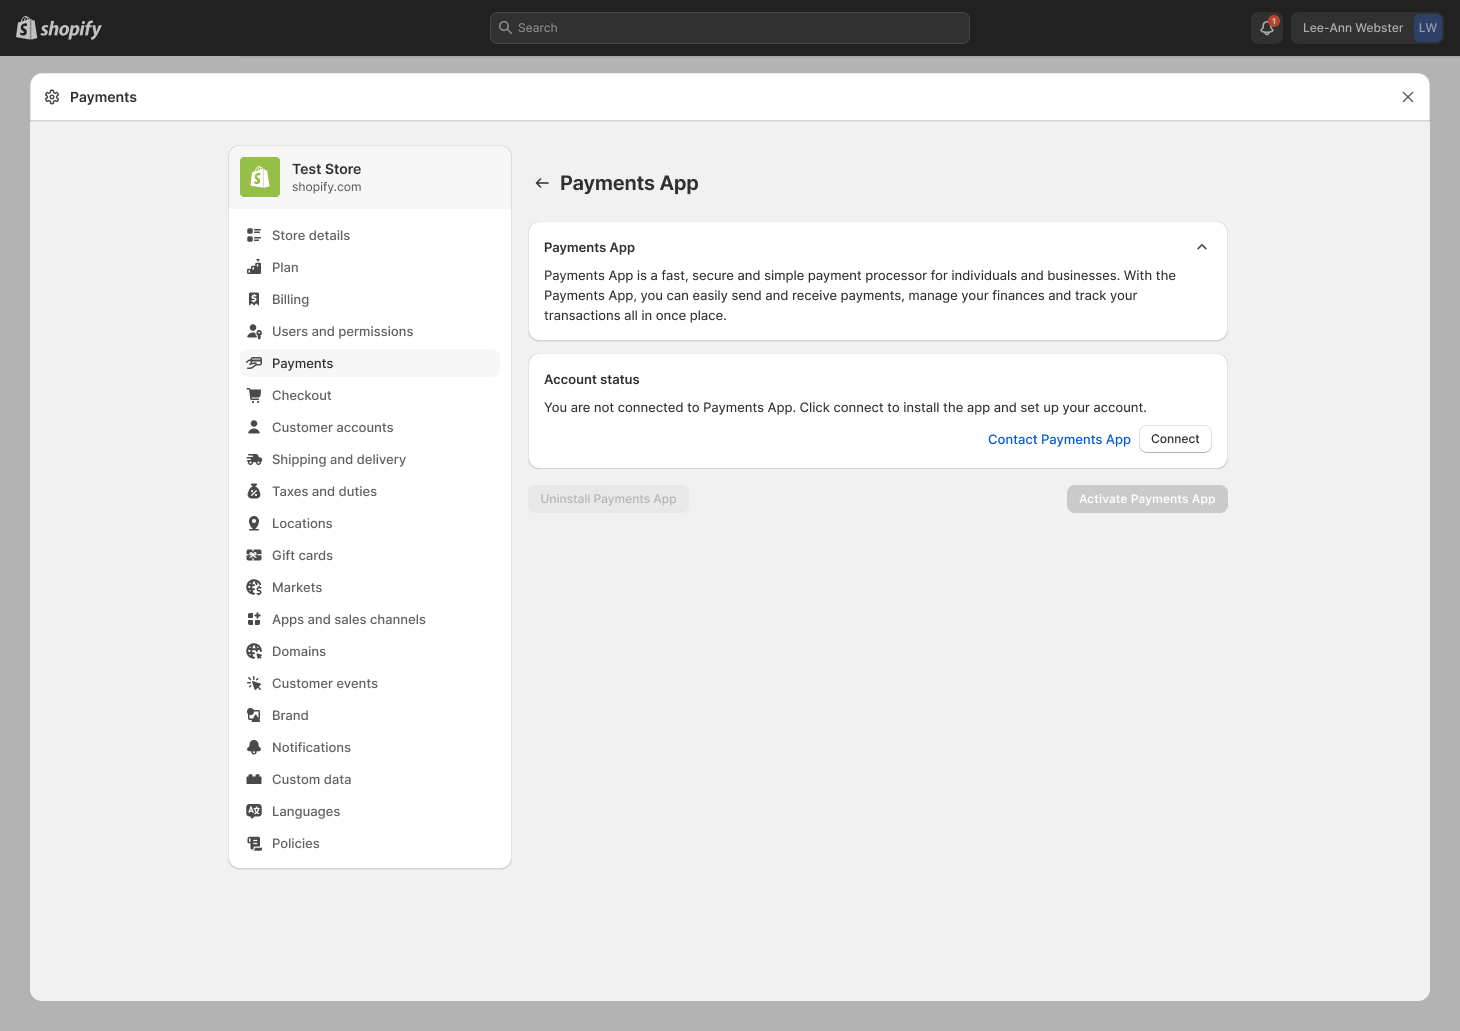Screen dimensions: 1460x1031
Task: Close the Payments settings dialog
Action: [x=1408, y=97]
